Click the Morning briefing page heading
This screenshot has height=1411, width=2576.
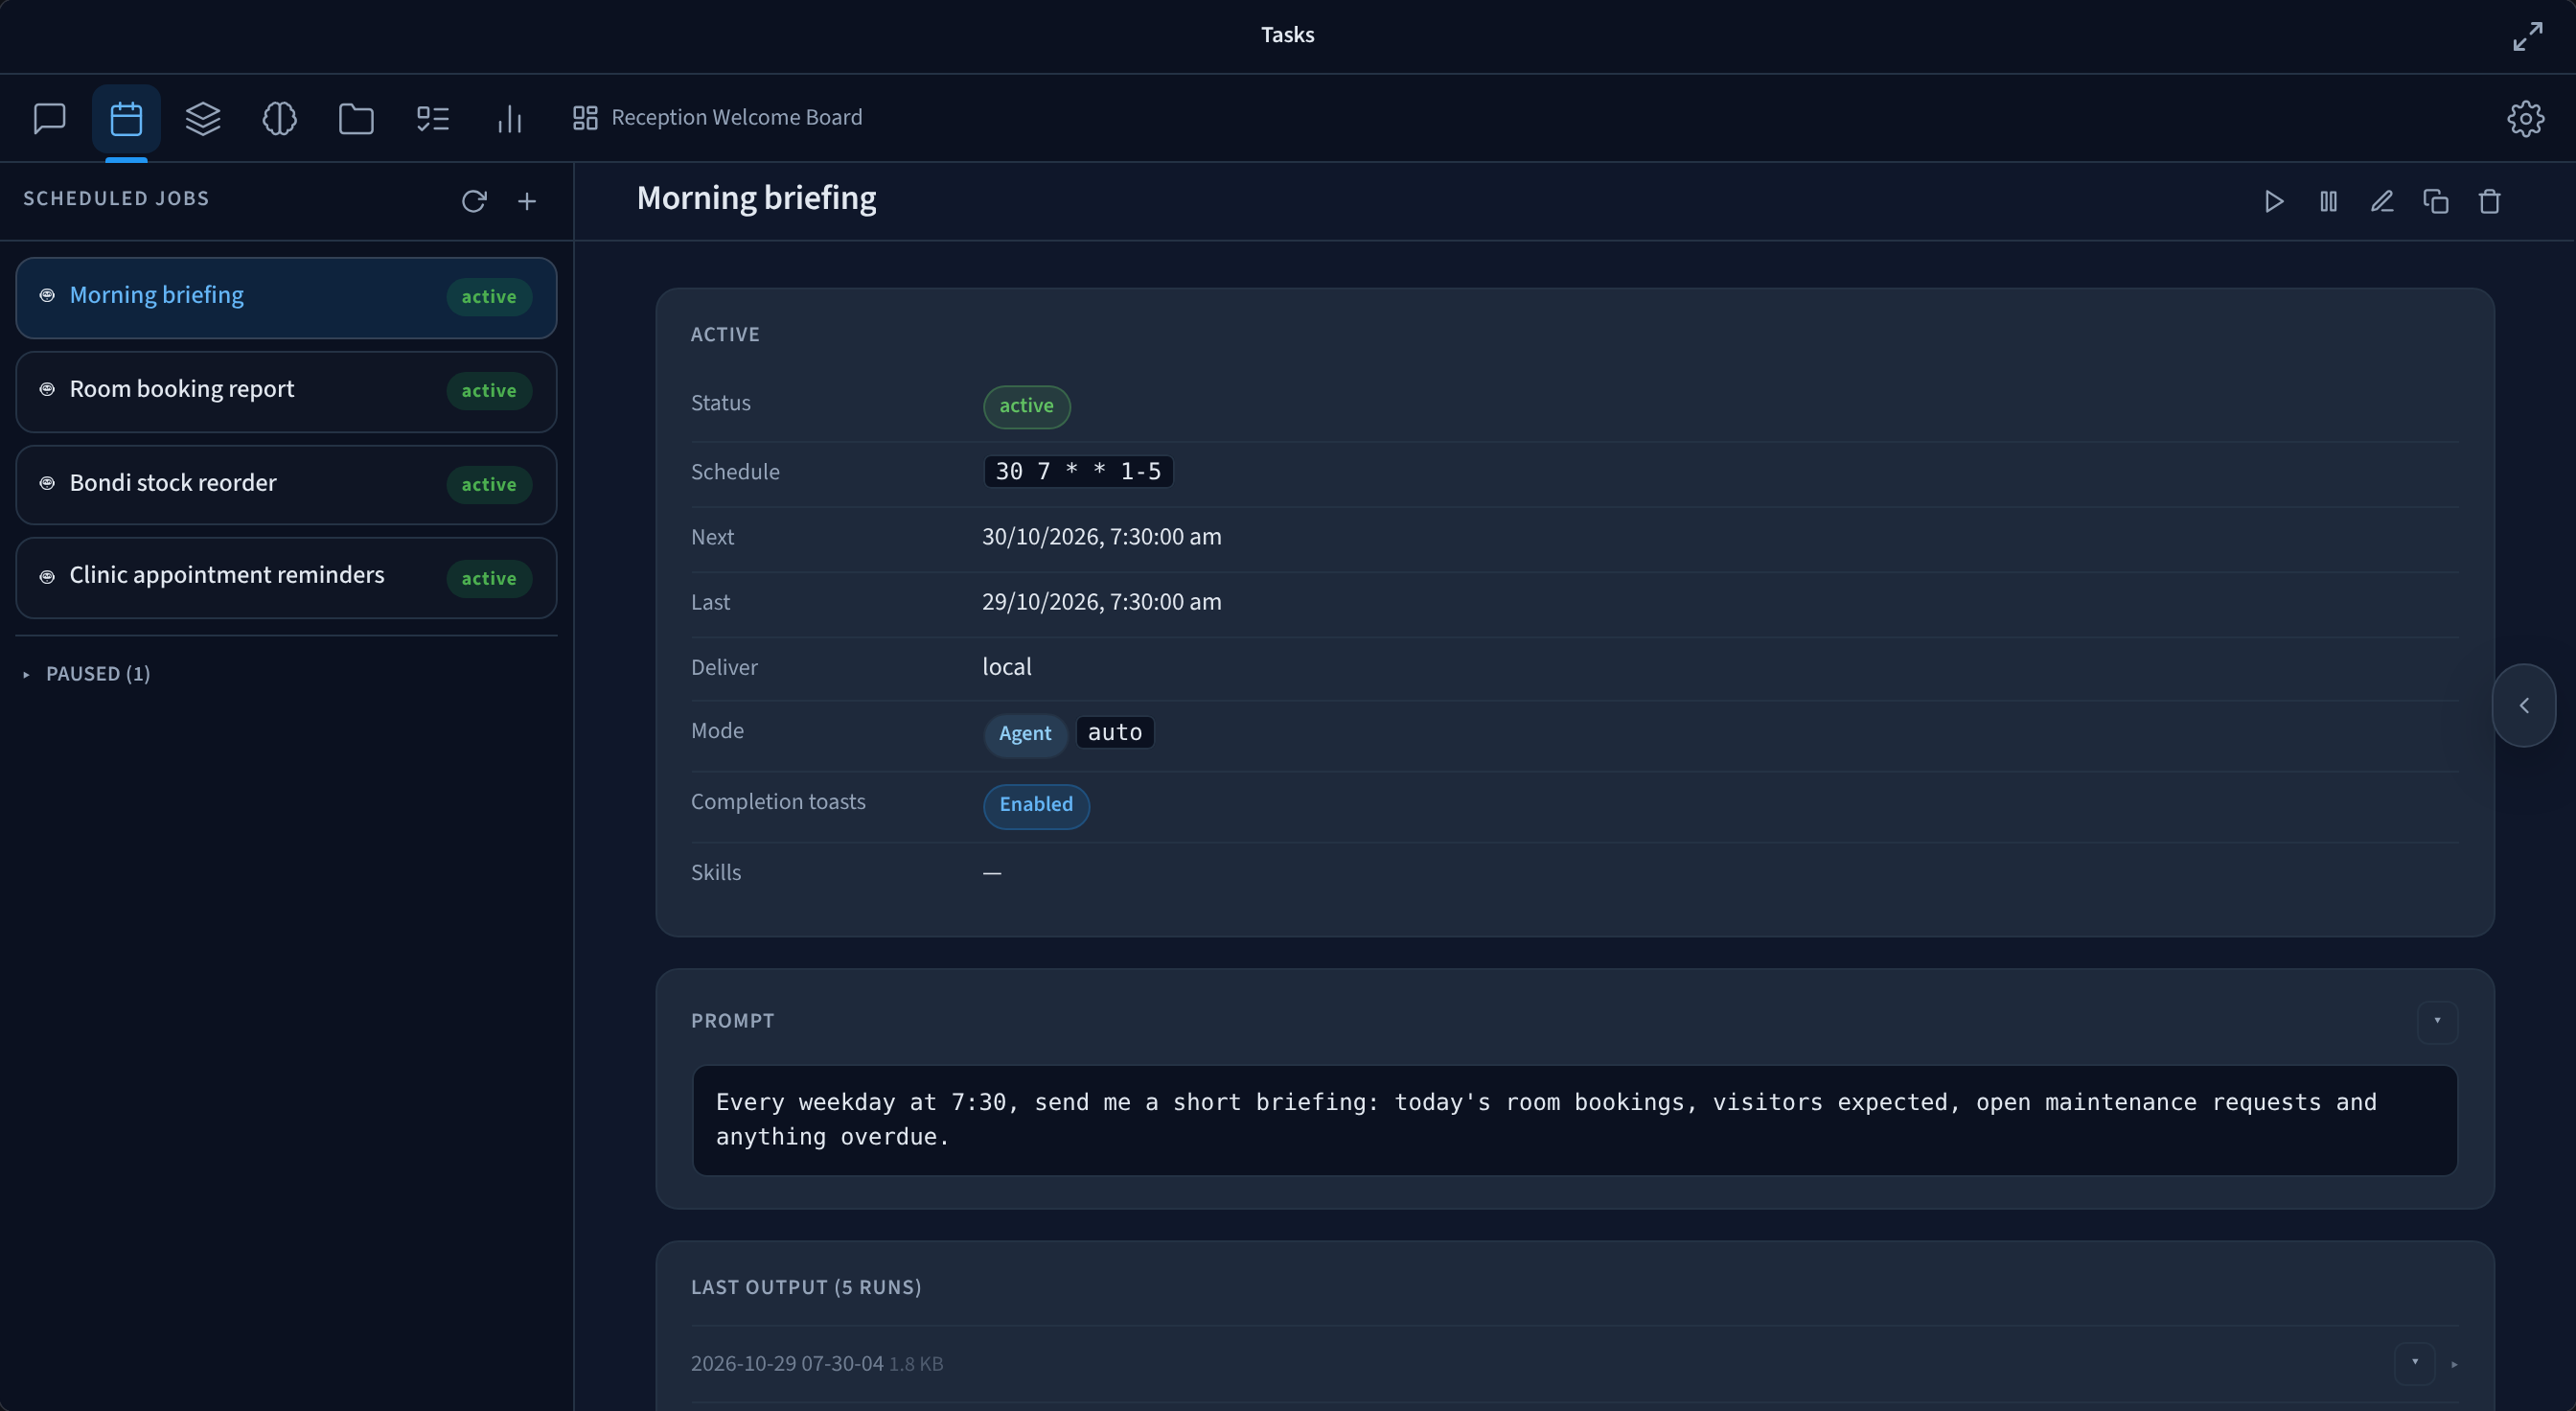756,198
